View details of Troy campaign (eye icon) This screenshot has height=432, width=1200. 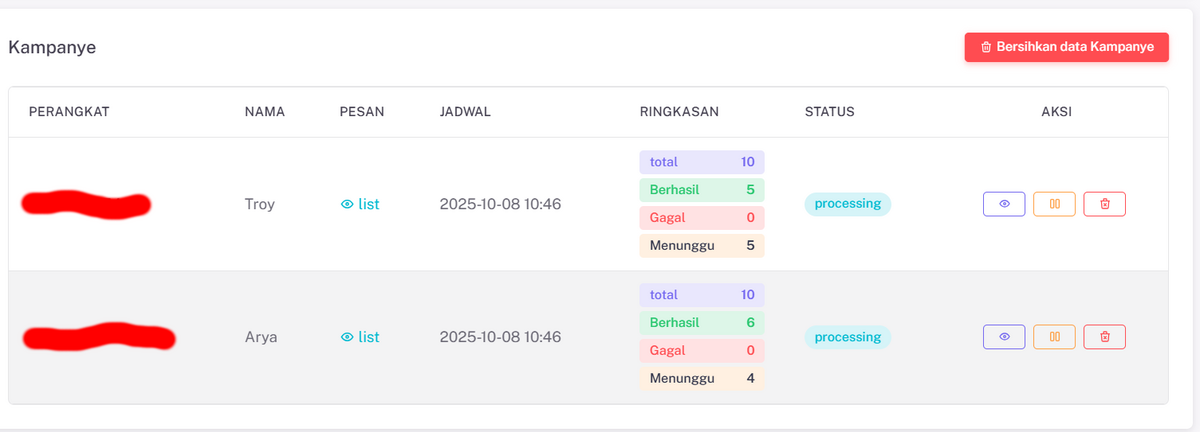[1004, 204]
